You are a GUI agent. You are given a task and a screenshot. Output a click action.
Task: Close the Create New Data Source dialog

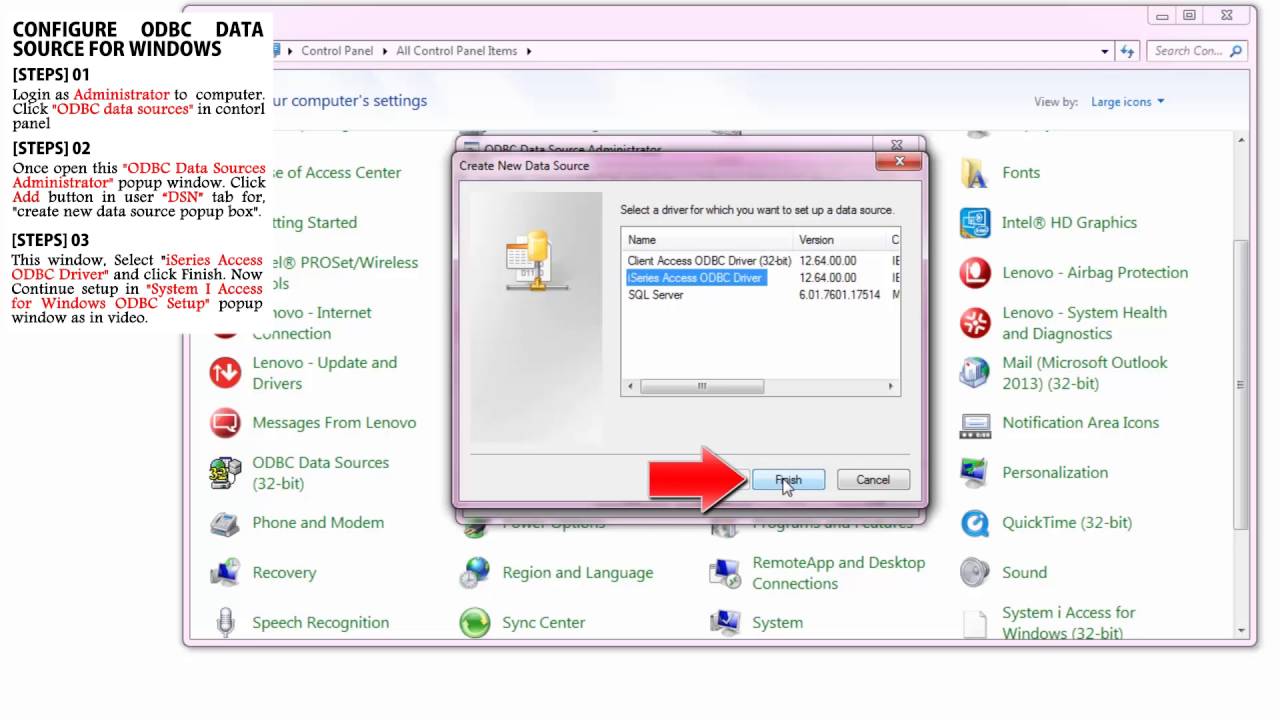[x=899, y=160]
